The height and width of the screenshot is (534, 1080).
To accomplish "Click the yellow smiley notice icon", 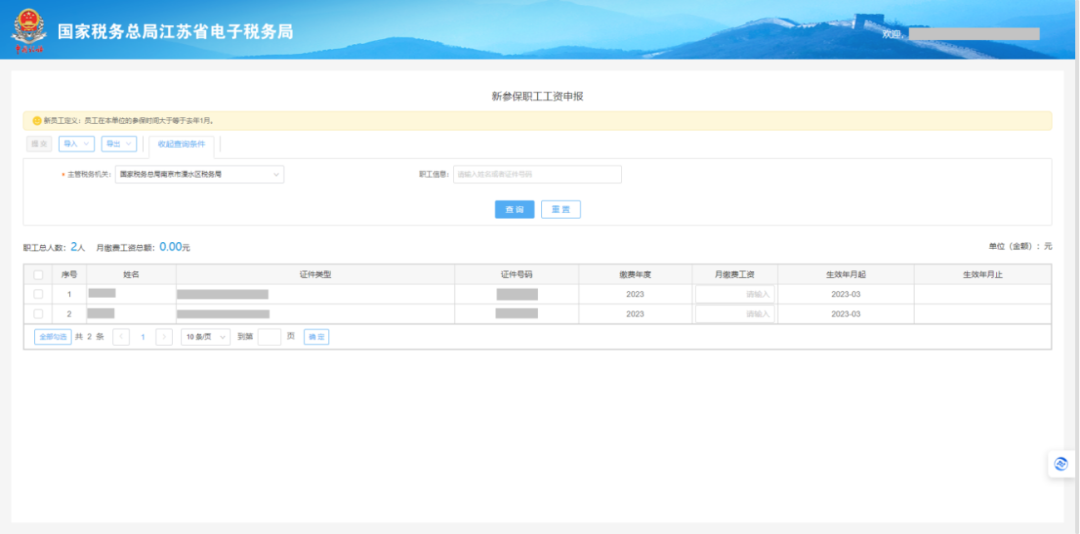I will [x=37, y=121].
